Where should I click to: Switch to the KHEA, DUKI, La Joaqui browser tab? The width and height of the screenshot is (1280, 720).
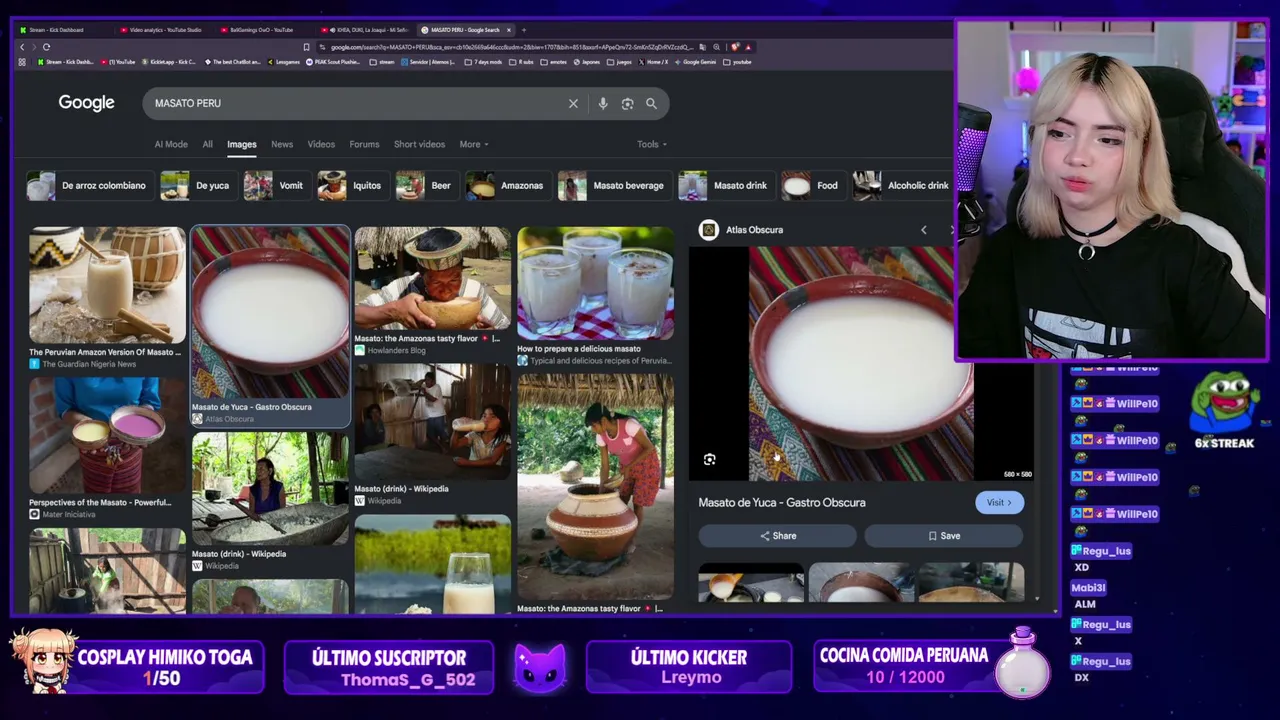tap(365, 30)
